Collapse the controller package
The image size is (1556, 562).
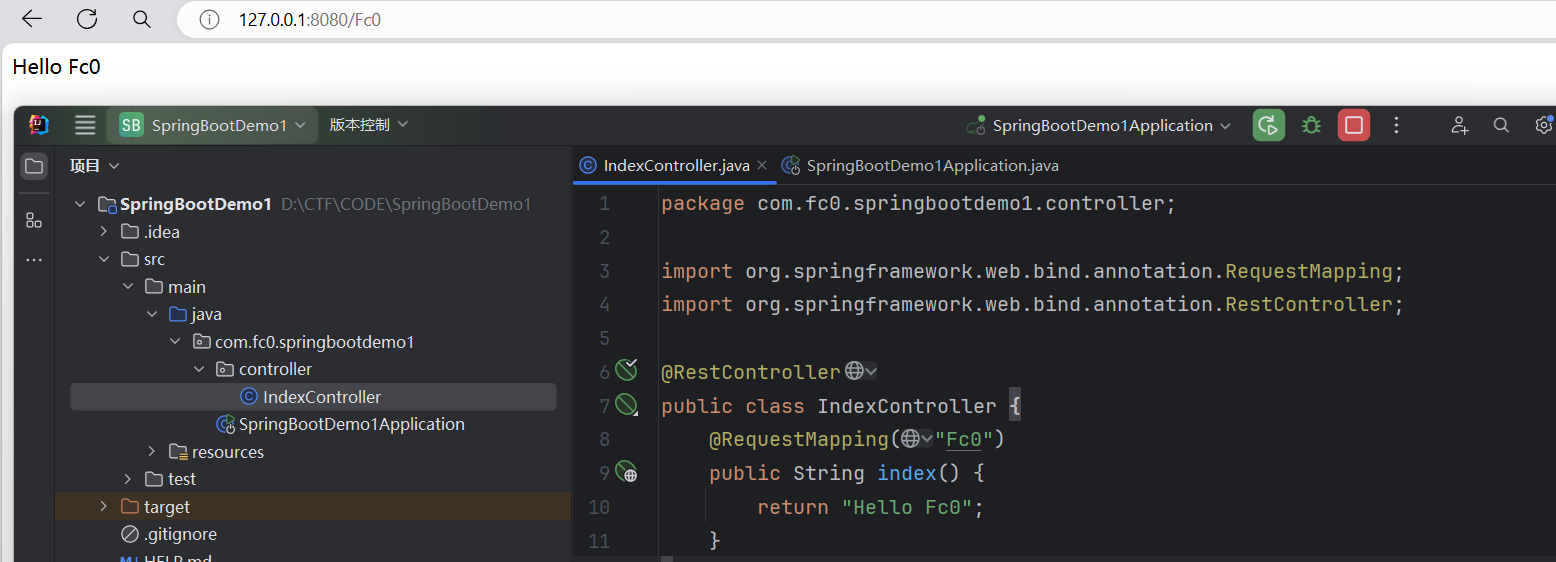(x=200, y=369)
